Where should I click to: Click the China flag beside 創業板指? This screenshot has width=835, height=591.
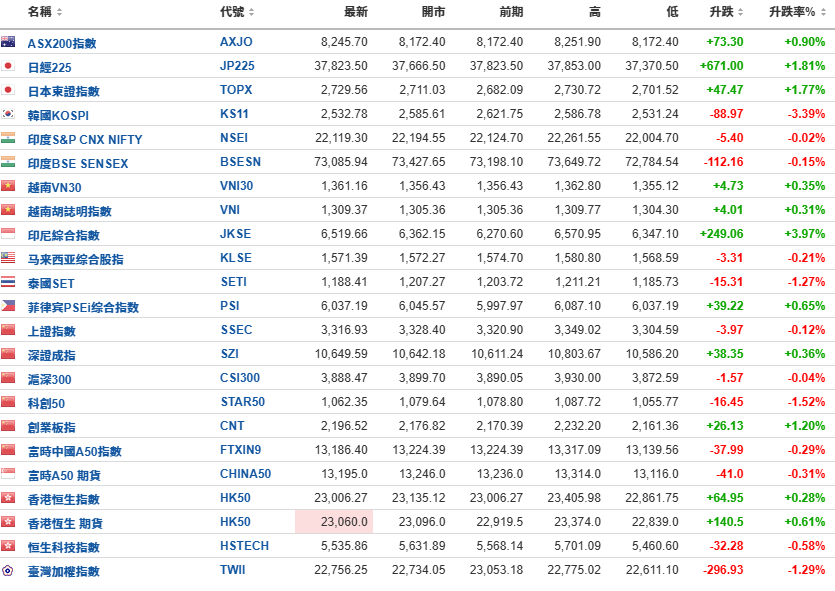(x=7, y=425)
